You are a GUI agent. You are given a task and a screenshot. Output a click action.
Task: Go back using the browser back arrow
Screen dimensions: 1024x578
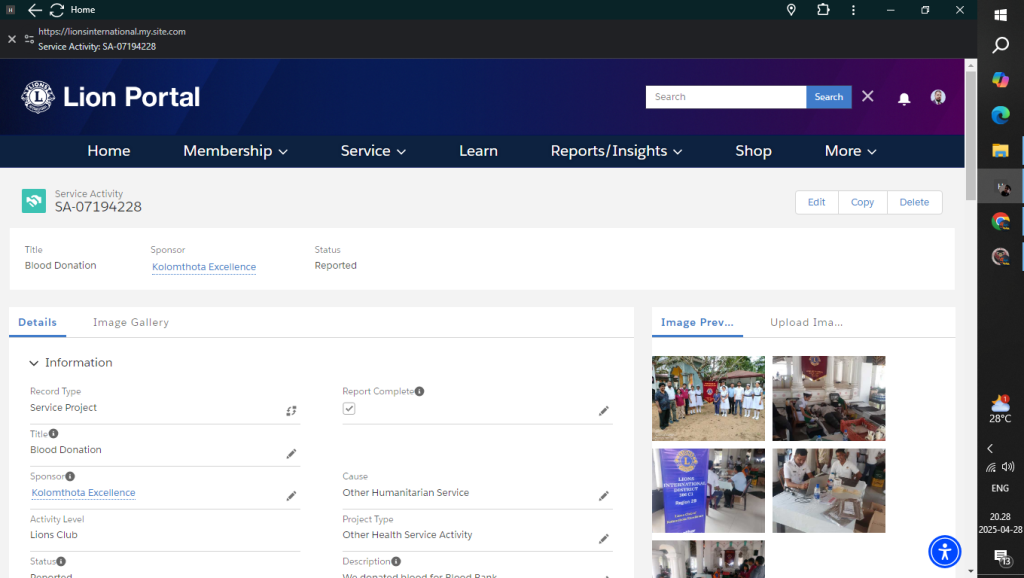tap(35, 10)
